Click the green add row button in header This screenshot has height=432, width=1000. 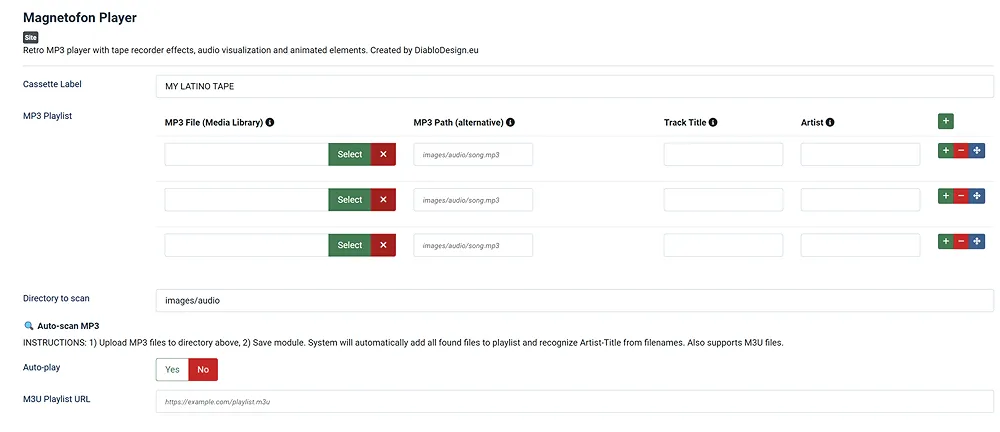945,121
